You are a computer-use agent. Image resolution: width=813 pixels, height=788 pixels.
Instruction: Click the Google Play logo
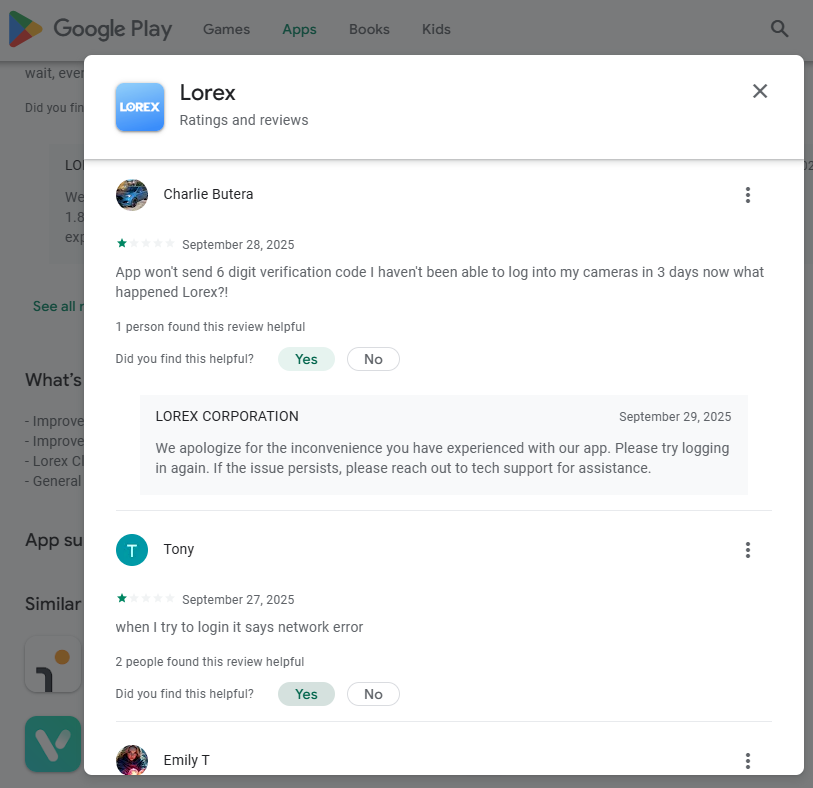pos(90,29)
